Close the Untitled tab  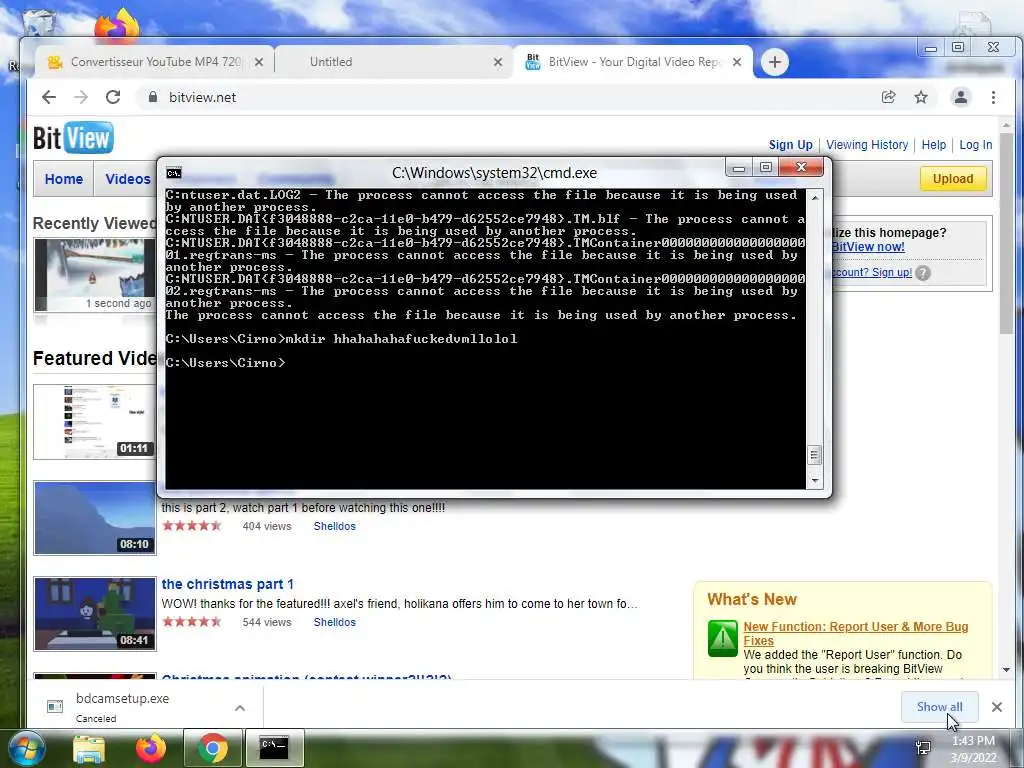point(498,62)
